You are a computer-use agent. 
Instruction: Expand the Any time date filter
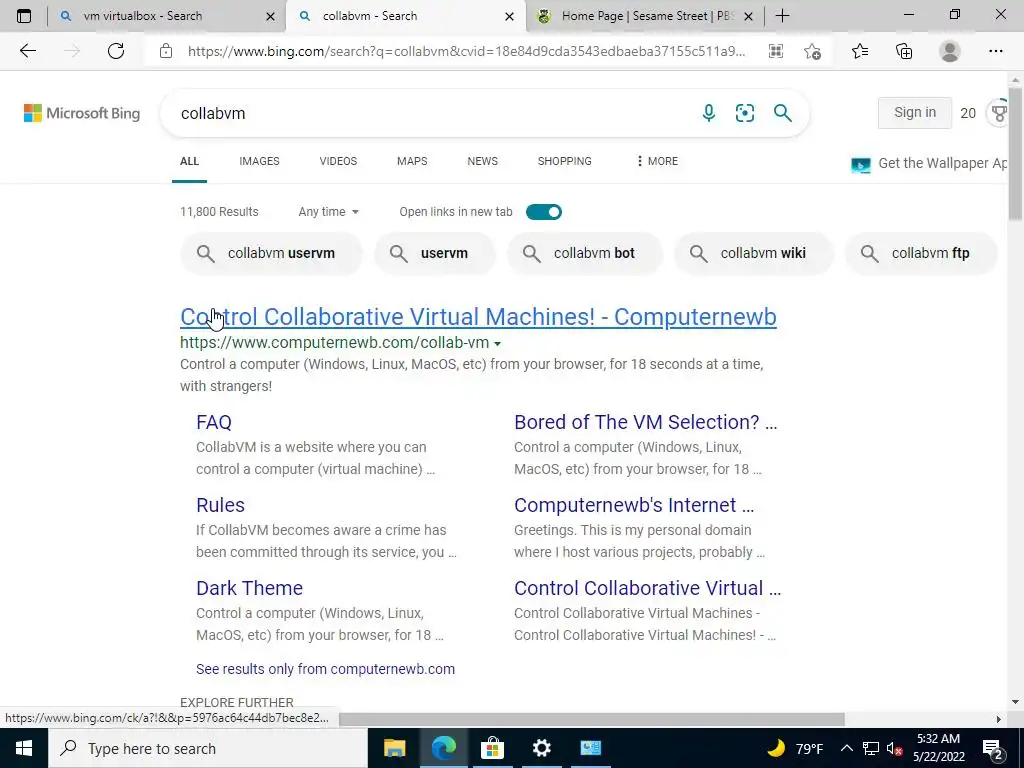pyautogui.click(x=328, y=212)
